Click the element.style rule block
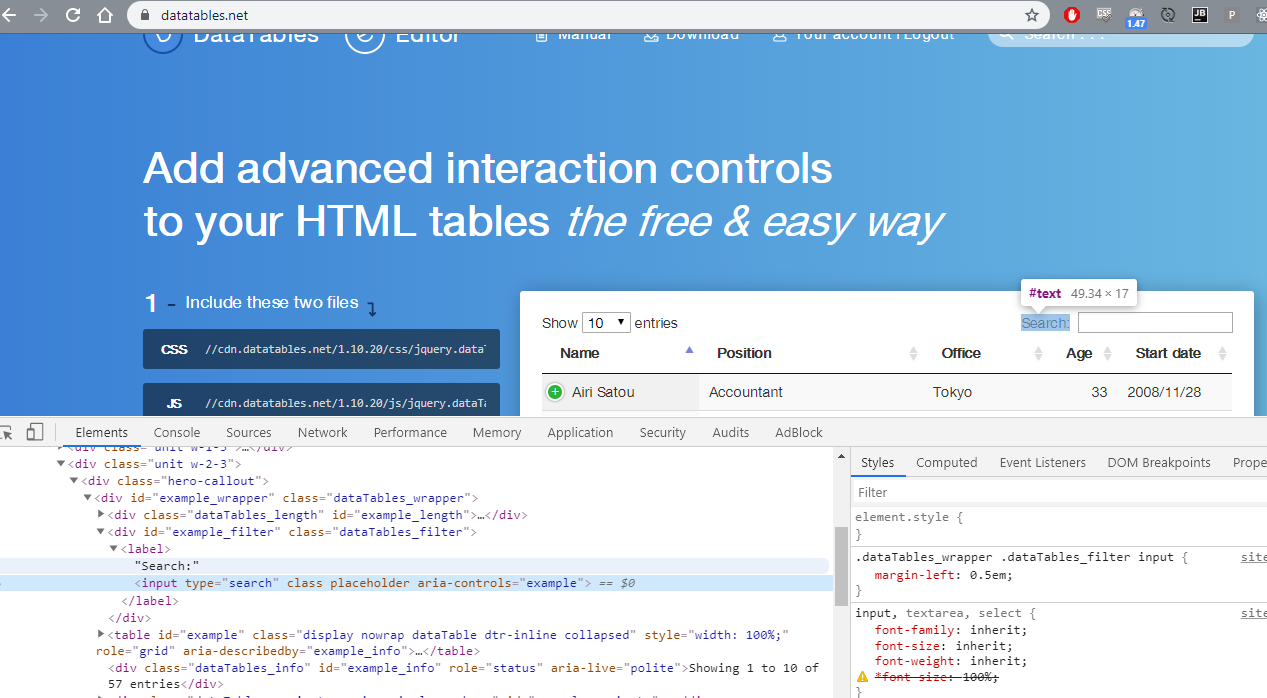1267x698 pixels. pos(1058,526)
